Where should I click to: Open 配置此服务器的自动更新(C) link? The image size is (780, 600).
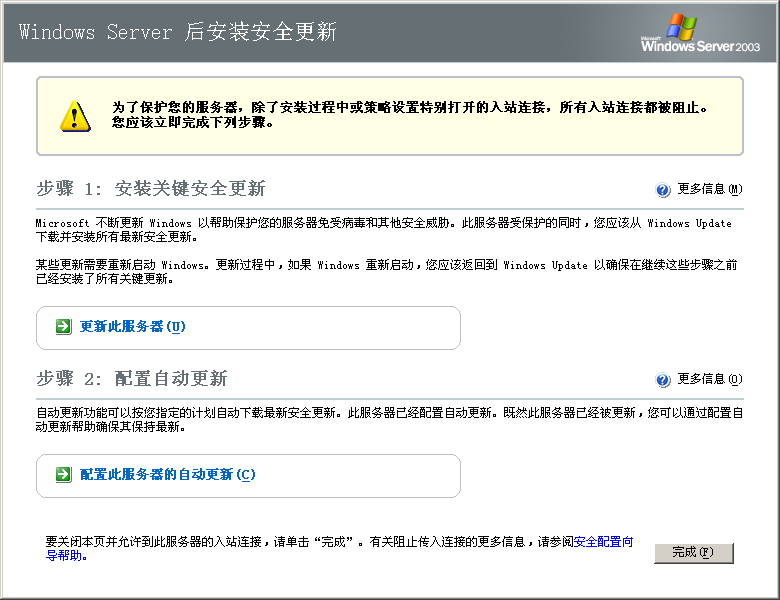[x=168, y=474]
